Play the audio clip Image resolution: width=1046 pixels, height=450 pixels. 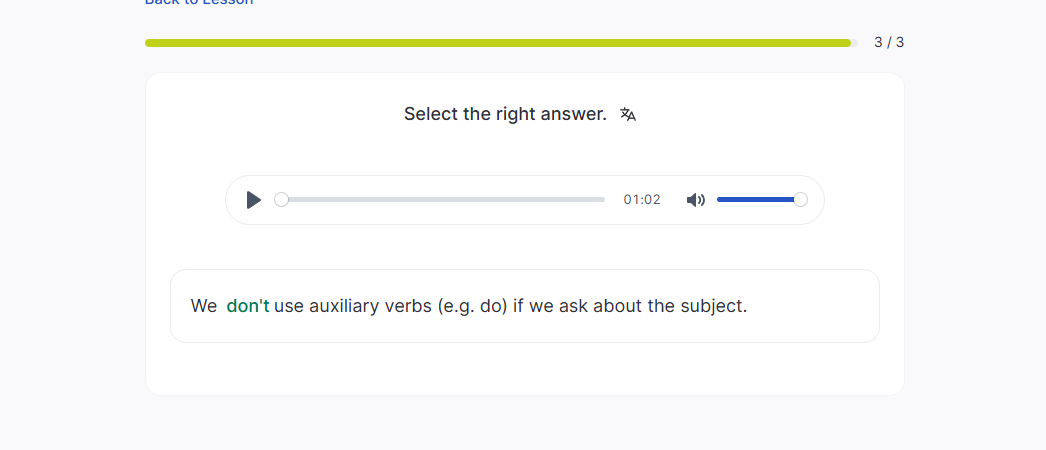tap(254, 200)
